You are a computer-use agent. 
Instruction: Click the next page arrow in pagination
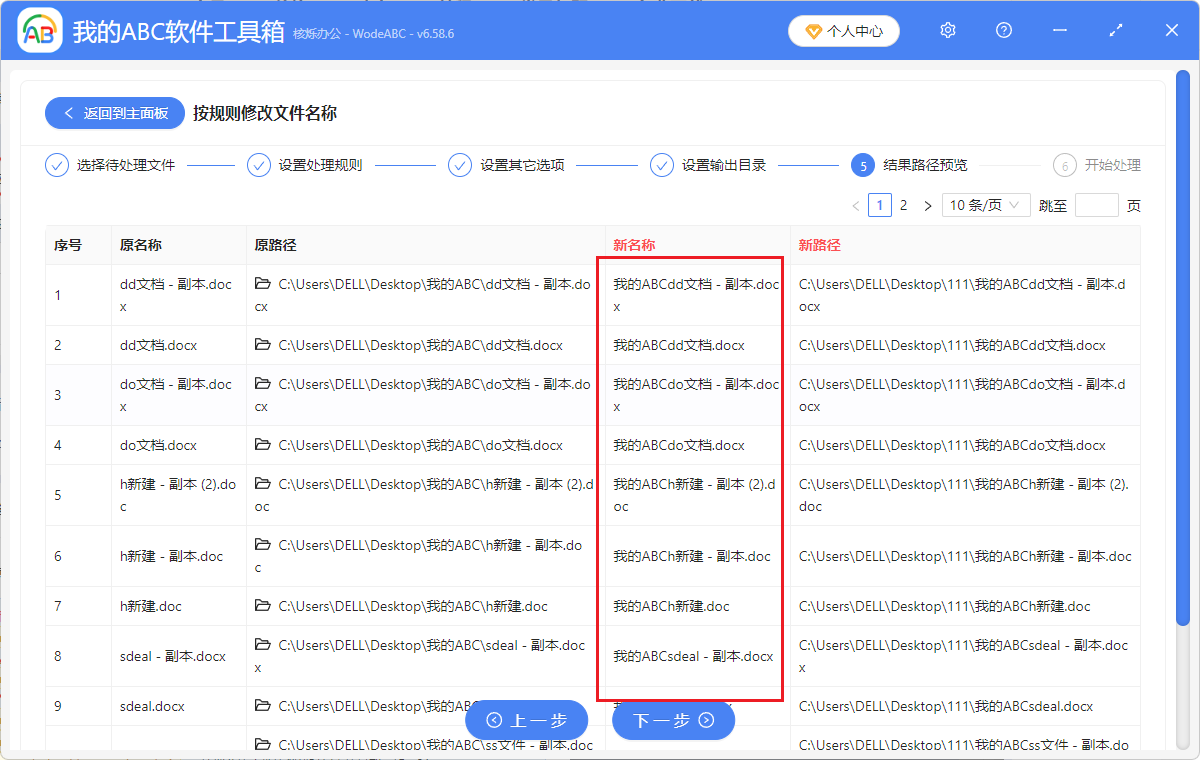(x=927, y=204)
